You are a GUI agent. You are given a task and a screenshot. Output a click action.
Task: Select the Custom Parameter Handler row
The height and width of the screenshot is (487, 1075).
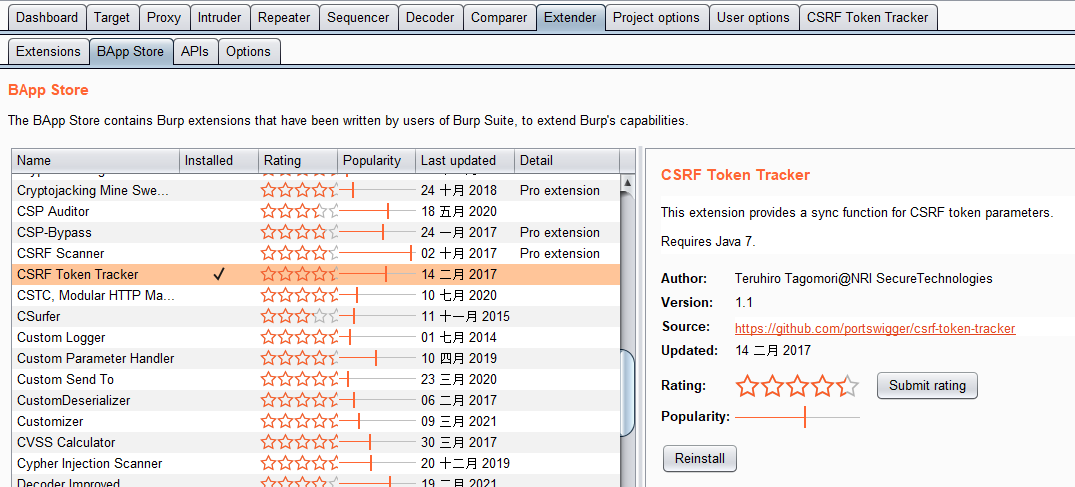pos(316,359)
